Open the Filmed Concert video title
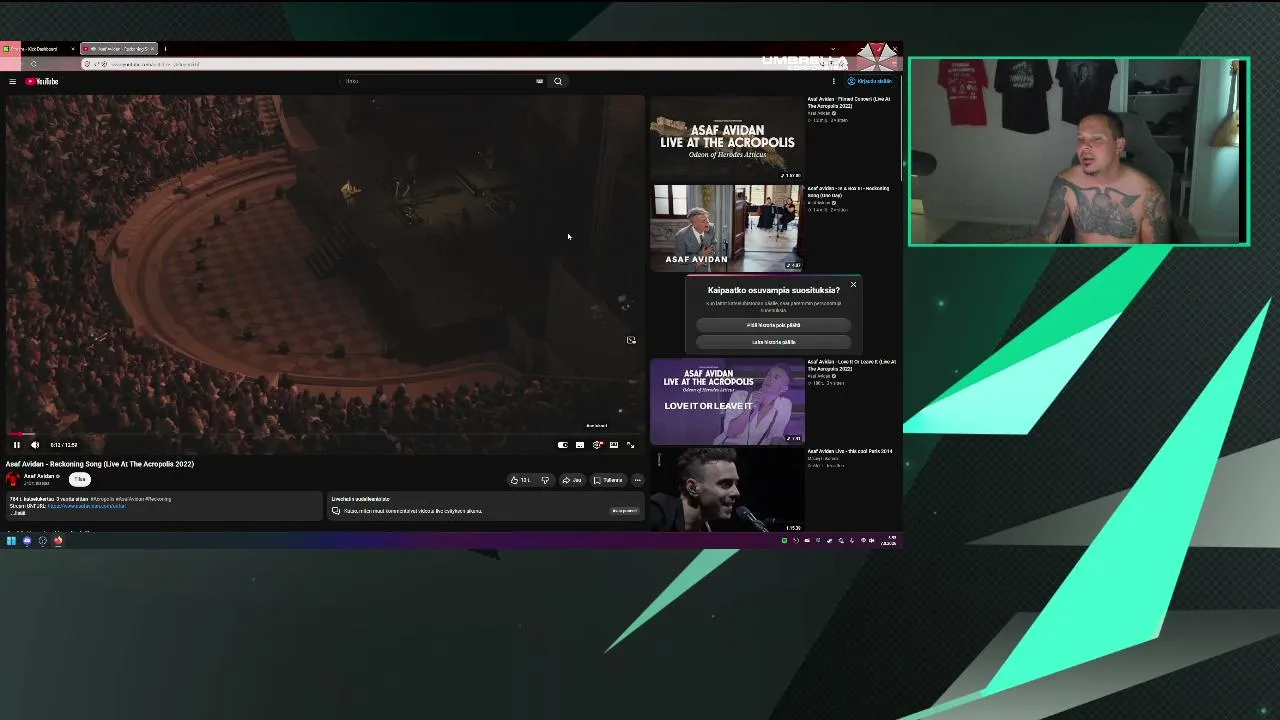 coord(849,102)
